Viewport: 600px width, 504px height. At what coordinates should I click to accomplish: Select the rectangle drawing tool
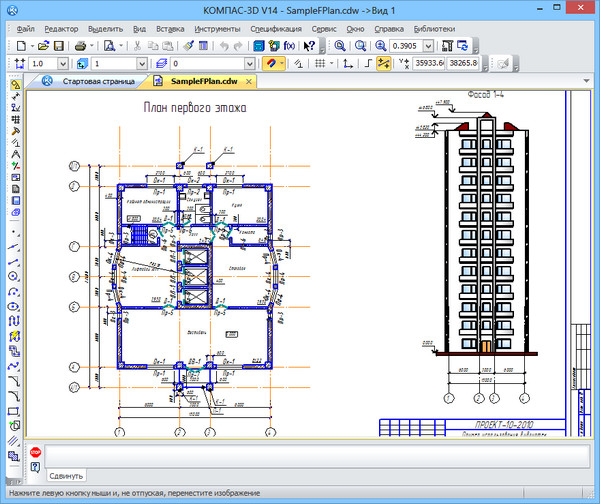pos(15,410)
